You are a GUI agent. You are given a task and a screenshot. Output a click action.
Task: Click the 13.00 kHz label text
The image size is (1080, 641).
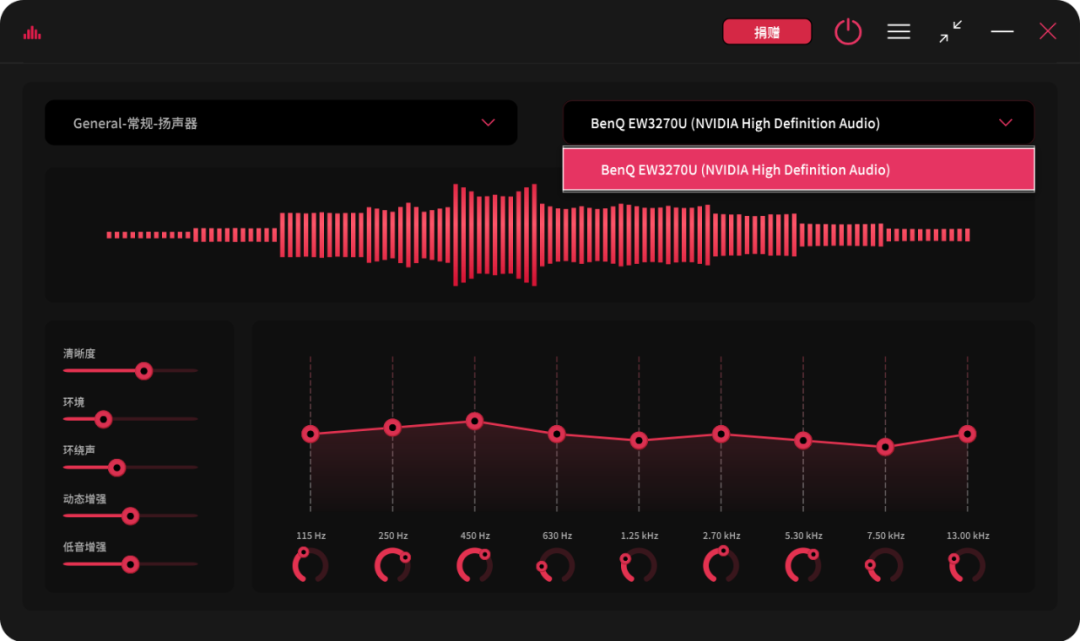tap(968, 536)
